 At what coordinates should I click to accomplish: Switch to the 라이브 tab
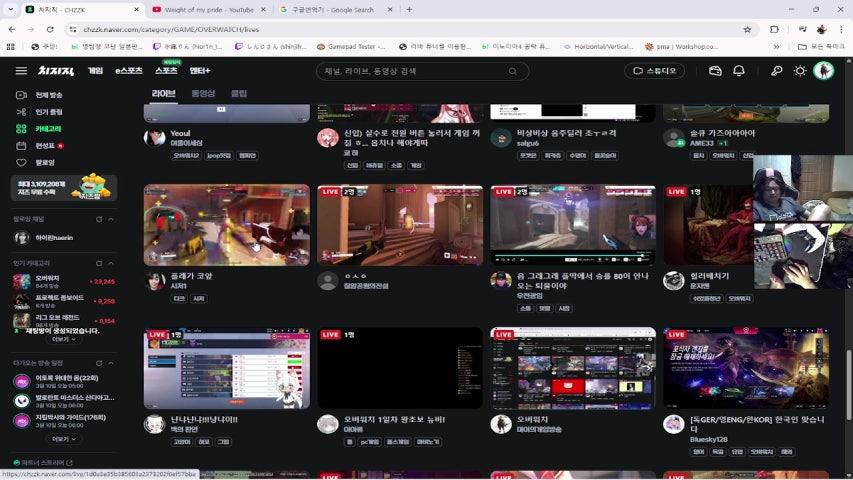click(163, 94)
